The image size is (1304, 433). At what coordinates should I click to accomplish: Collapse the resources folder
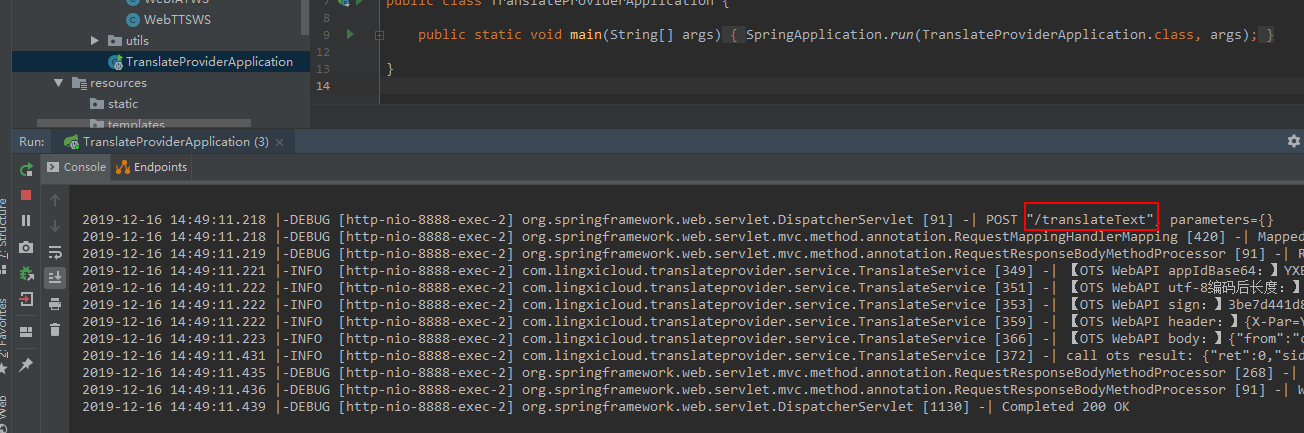coord(59,83)
